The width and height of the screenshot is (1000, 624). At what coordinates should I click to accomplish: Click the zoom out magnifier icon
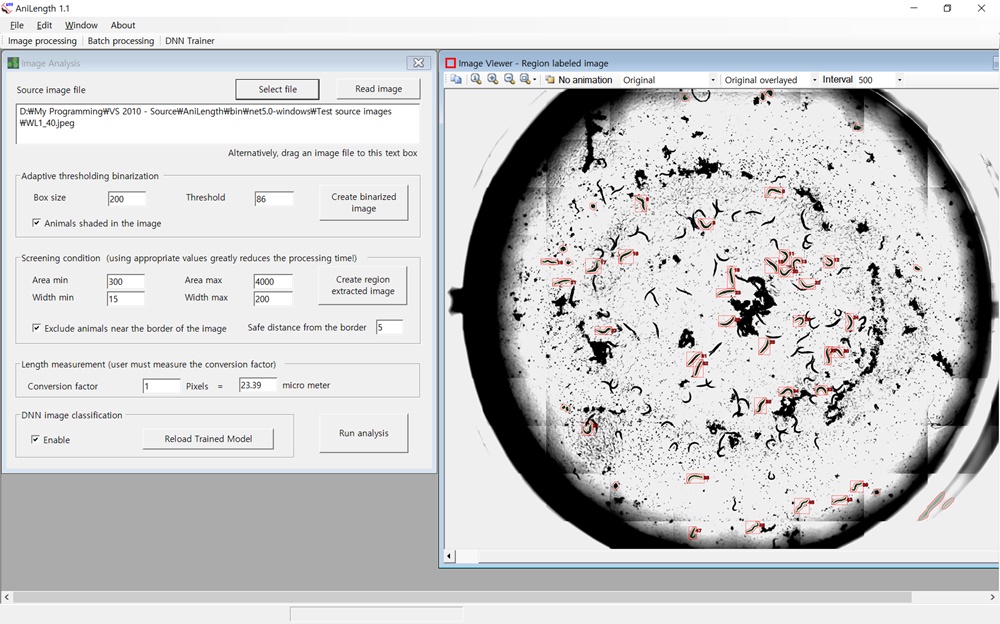click(x=509, y=80)
